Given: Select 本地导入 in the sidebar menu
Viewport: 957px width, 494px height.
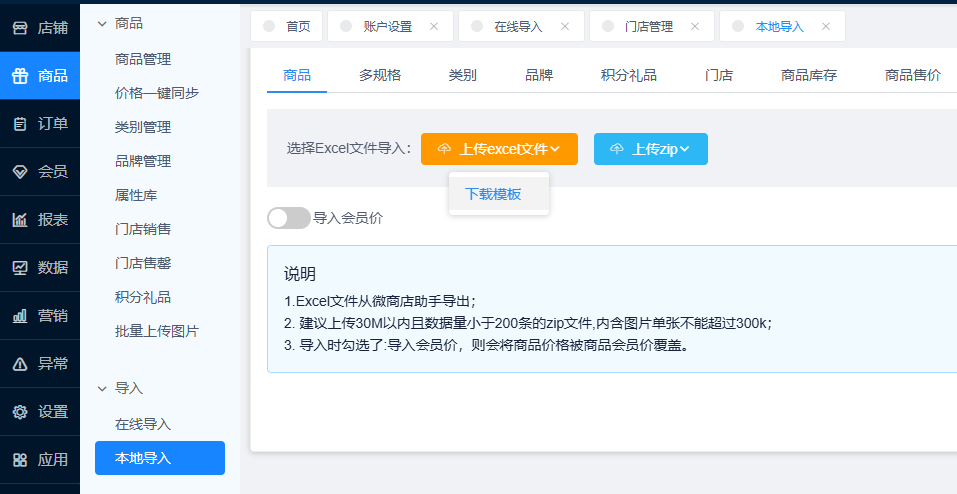Looking at the screenshot, I should [160, 458].
